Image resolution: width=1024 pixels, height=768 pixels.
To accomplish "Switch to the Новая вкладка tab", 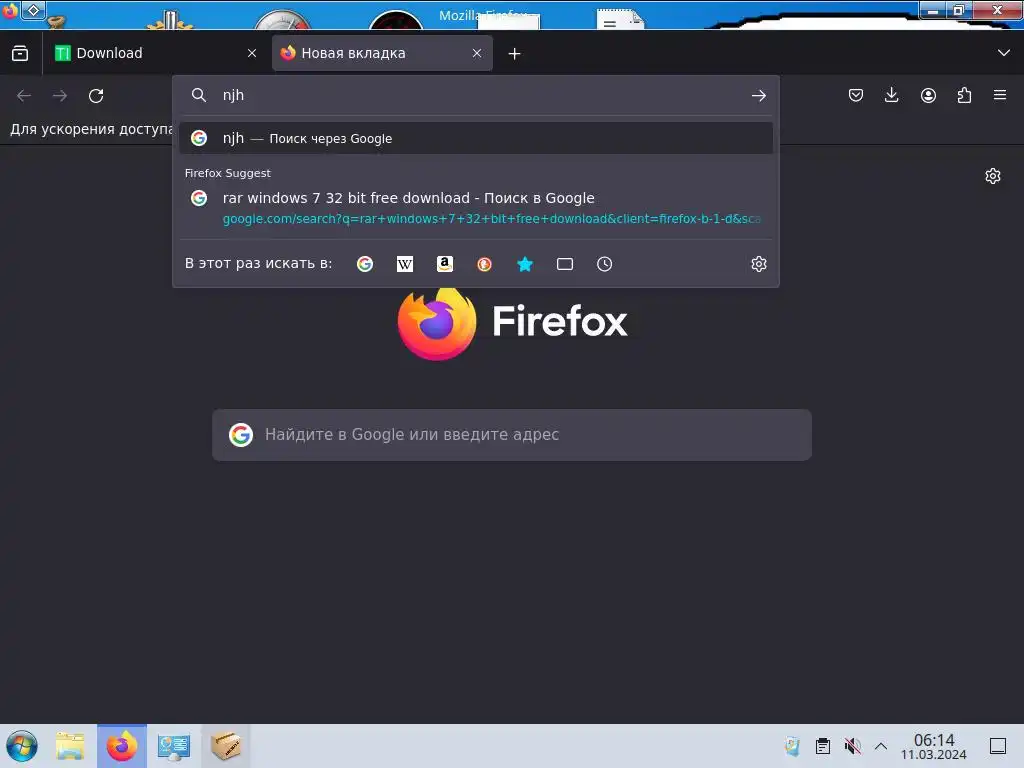I will click(382, 54).
